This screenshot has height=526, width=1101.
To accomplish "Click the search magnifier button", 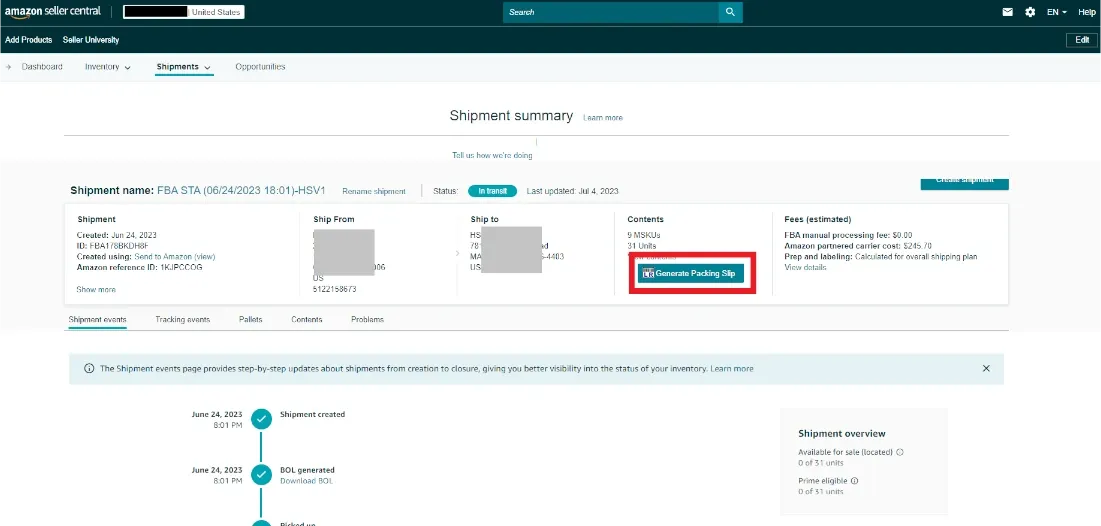I will [x=730, y=12].
